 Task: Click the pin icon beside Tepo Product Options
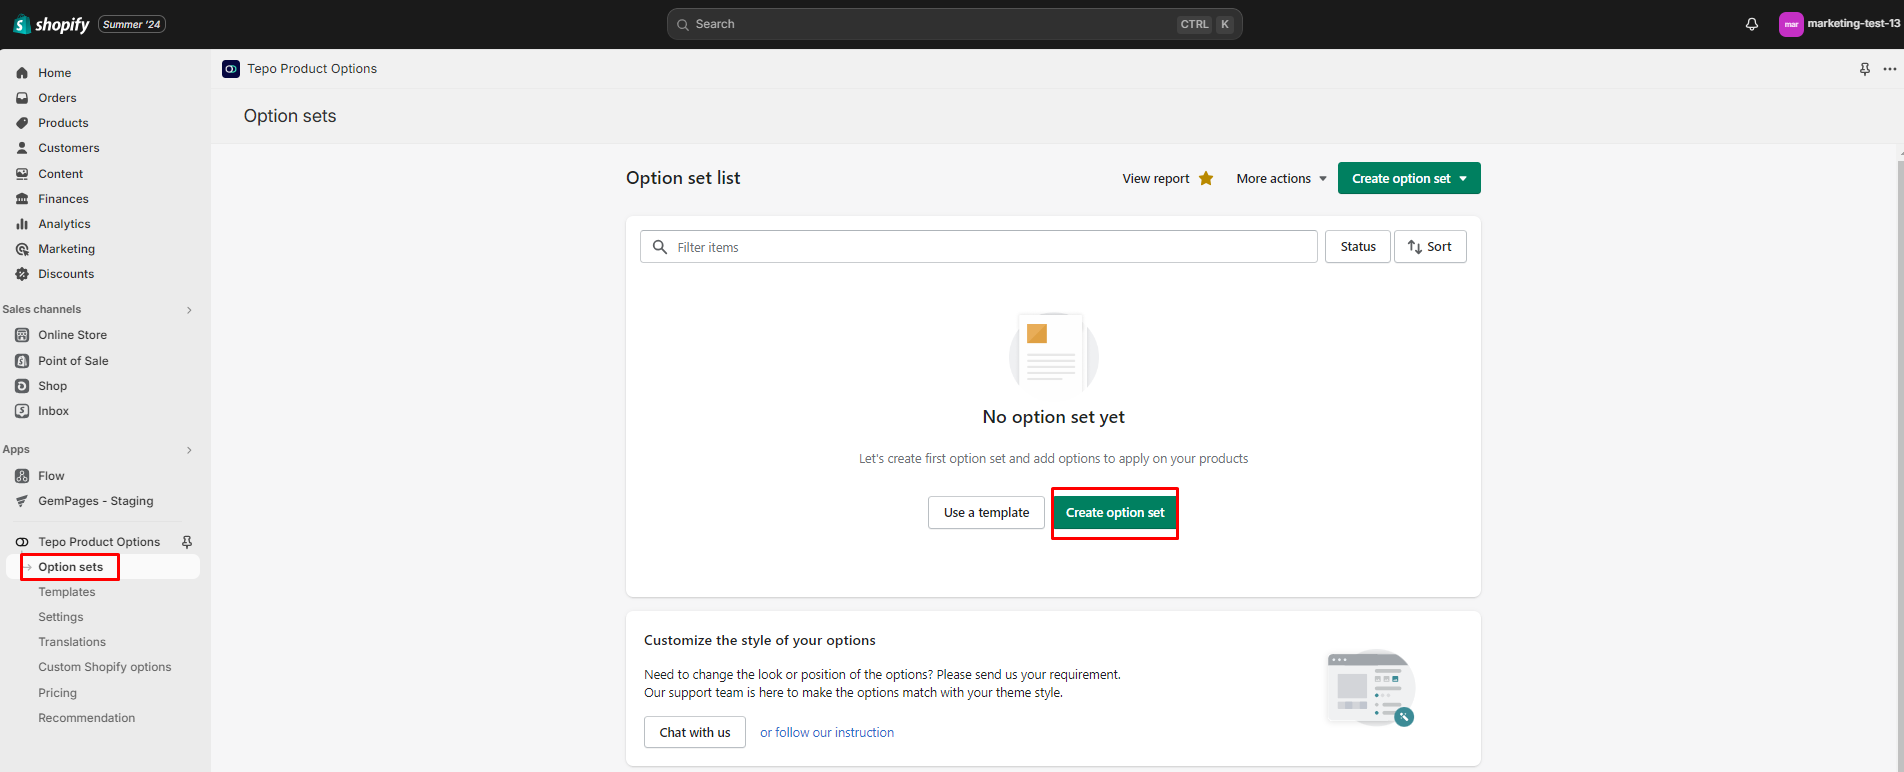[186, 542]
